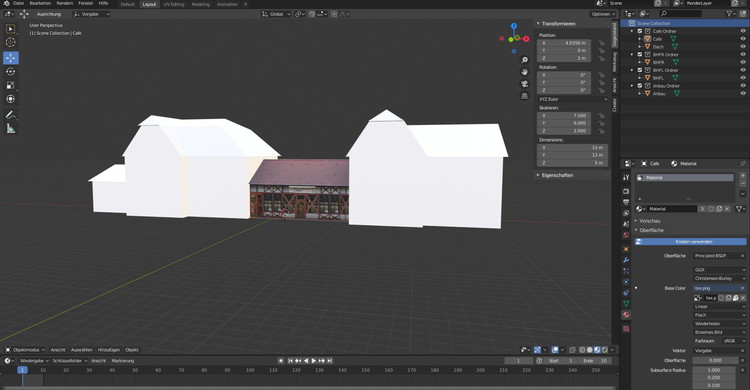Activate the Rotate tool in toolbar
The width and height of the screenshot is (750, 390).
tap(11, 72)
